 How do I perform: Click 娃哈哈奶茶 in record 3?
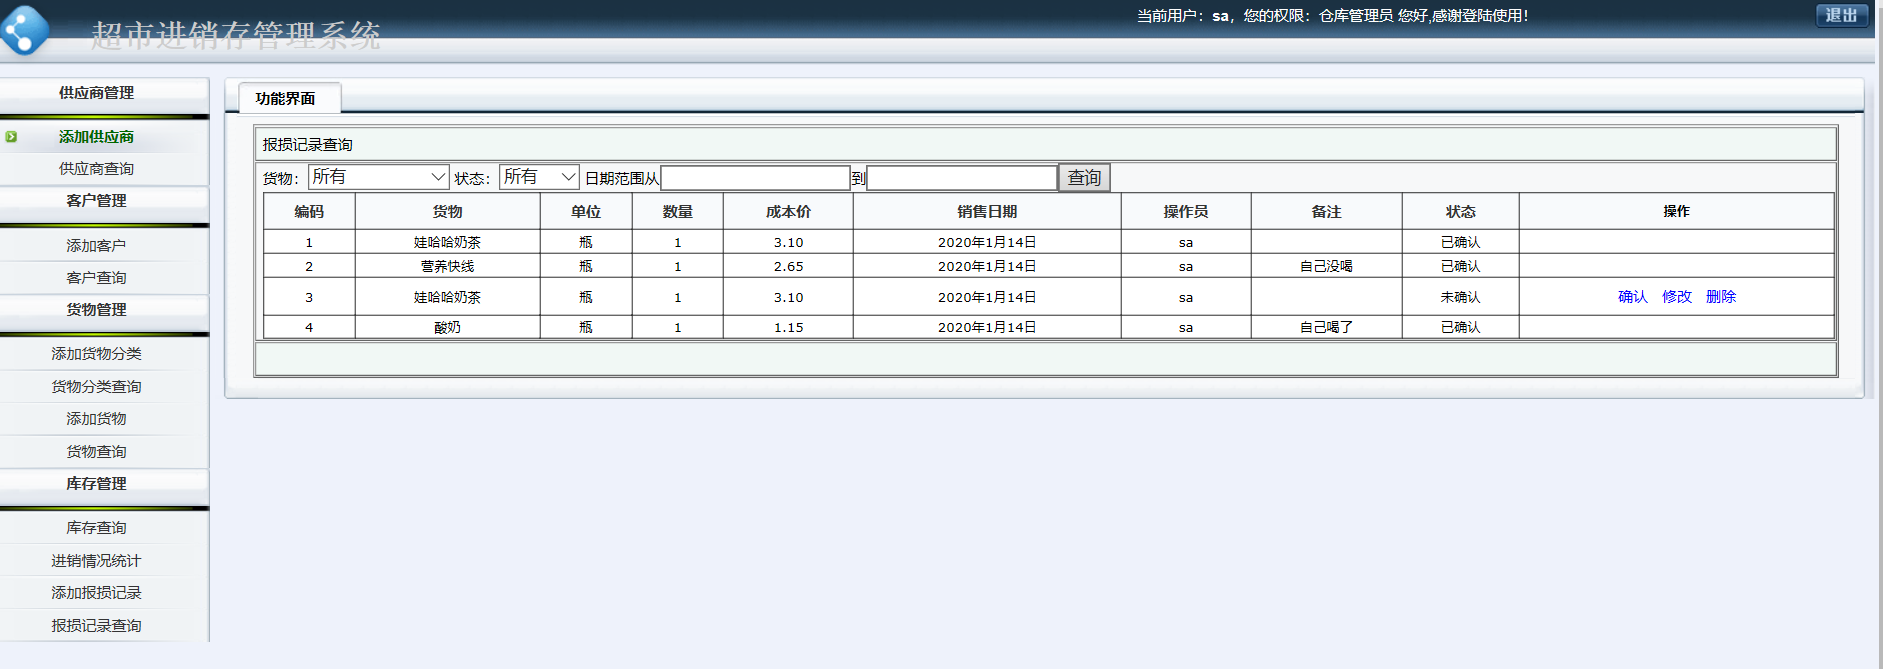[447, 298]
